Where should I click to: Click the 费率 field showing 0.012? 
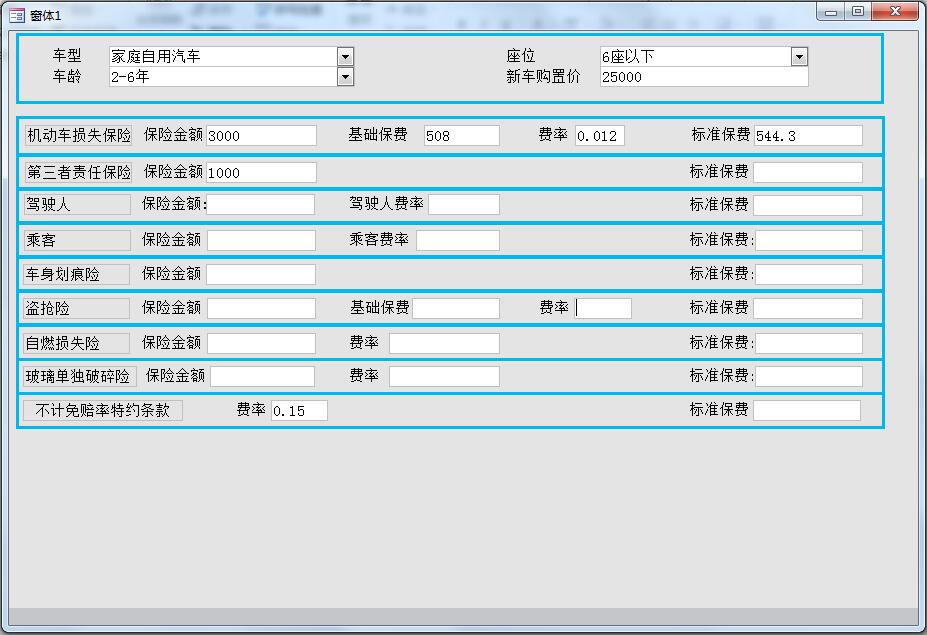coord(599,136)
